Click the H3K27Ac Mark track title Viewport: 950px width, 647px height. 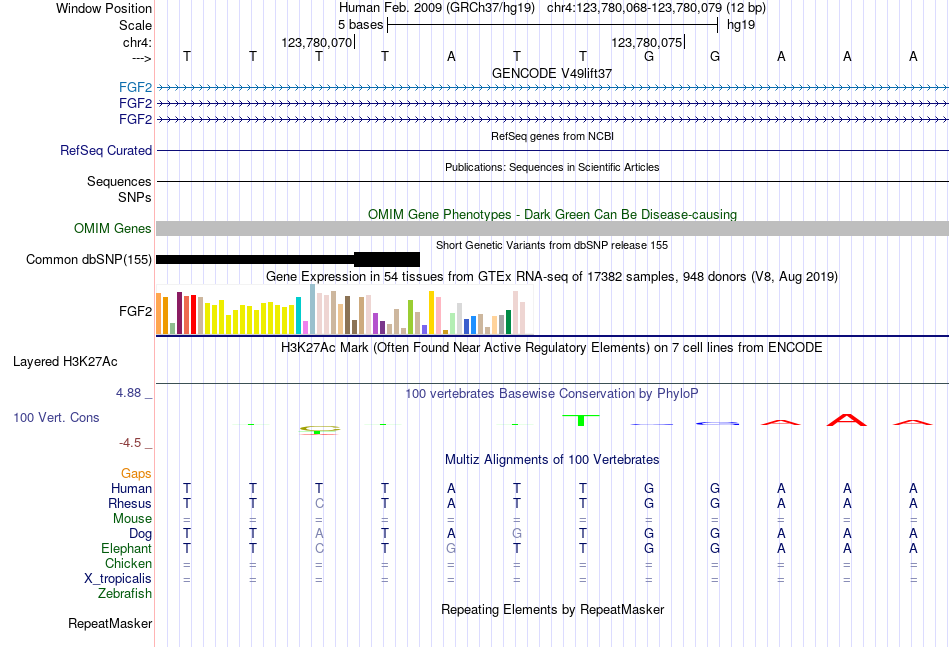pyautogui.click(x=552, y=348)
